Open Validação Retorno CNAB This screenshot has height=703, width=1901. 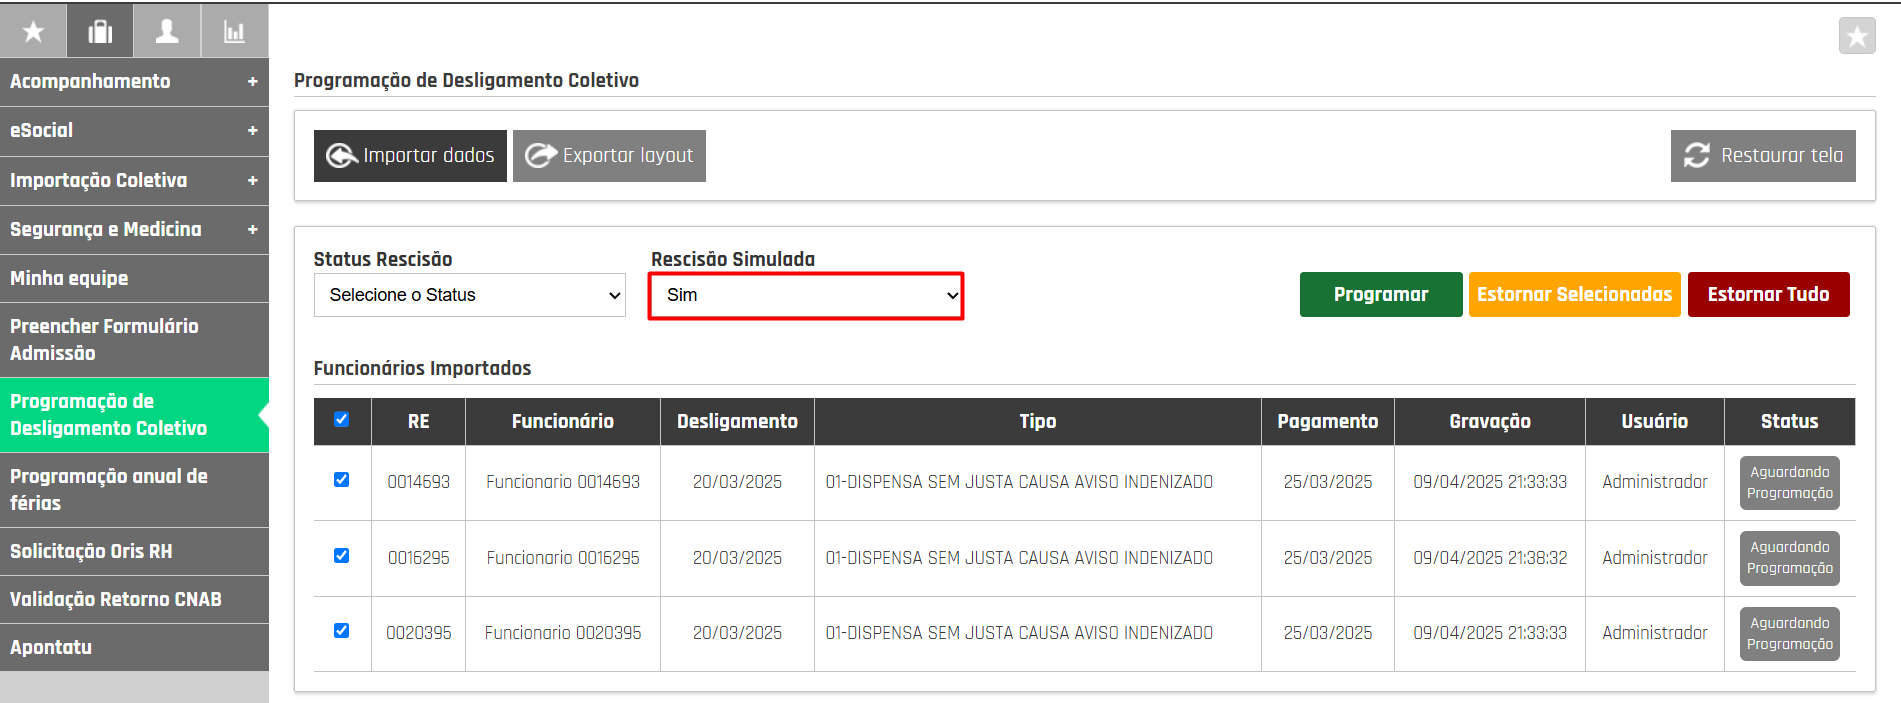pos(134,599)
